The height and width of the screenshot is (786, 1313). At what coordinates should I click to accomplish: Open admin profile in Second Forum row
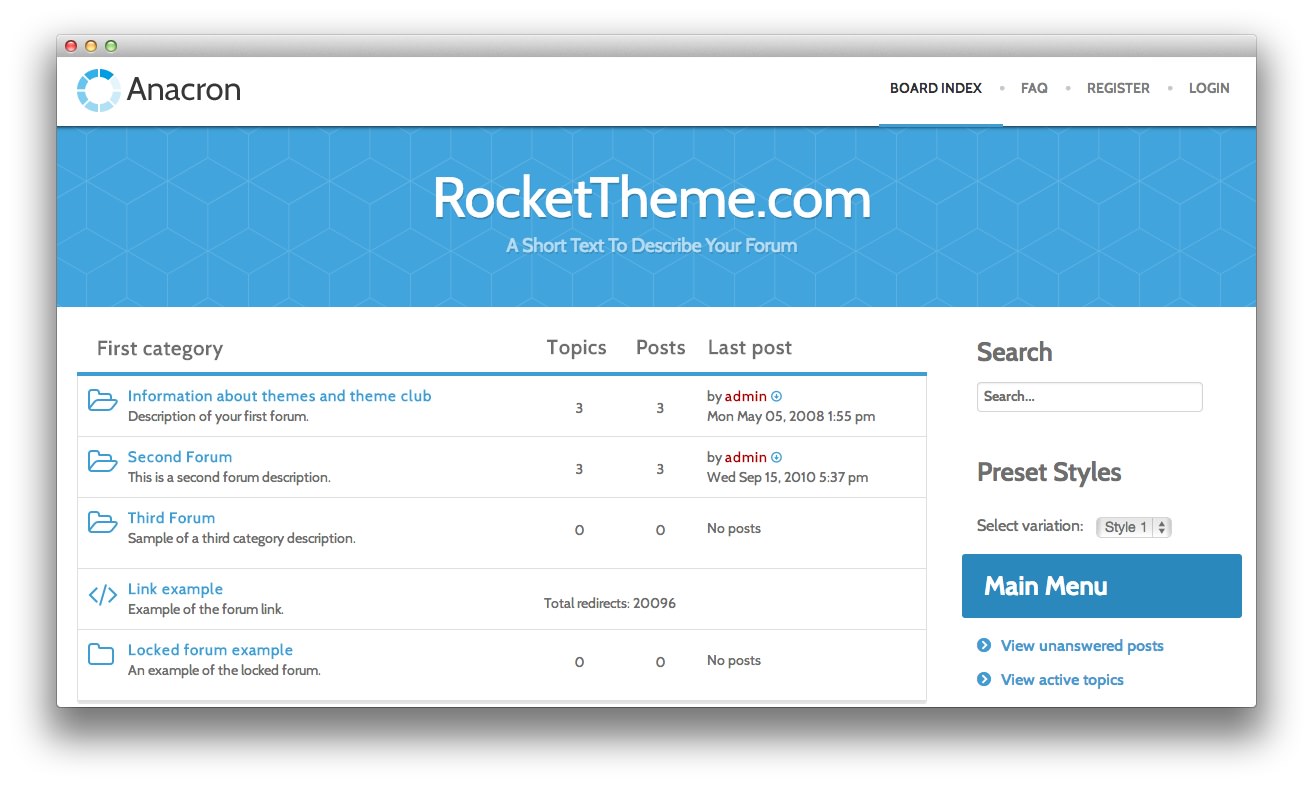(x=746, y=458)
